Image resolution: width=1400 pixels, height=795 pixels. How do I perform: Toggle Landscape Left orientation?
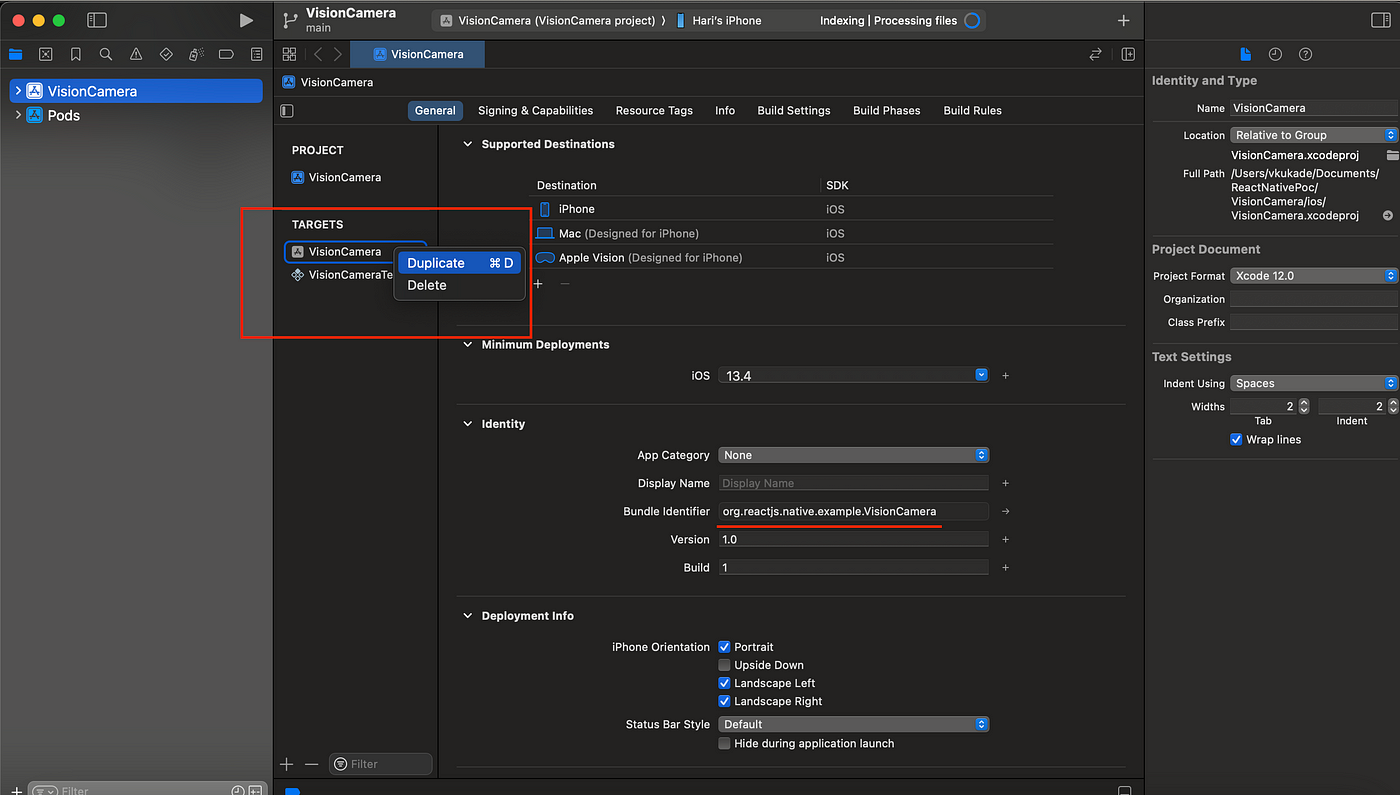pyautogui.click(x=725, y=683)
